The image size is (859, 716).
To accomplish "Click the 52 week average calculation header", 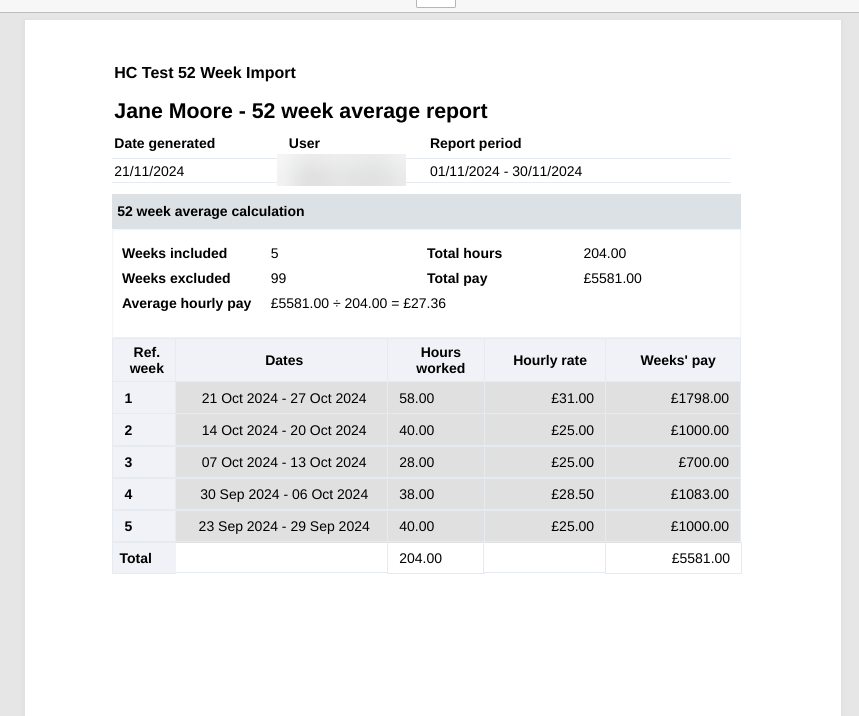I will click(x=211, y=212).
